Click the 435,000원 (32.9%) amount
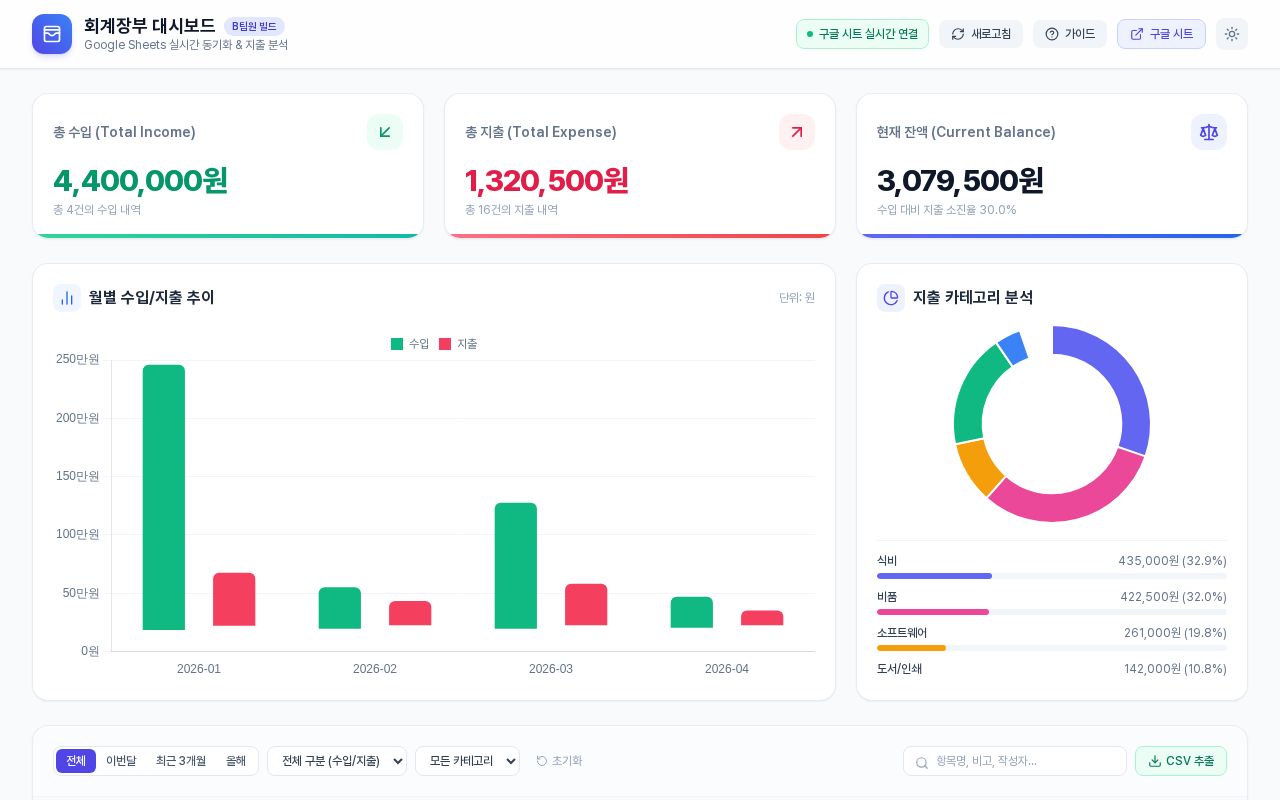 coord(1172,561)
